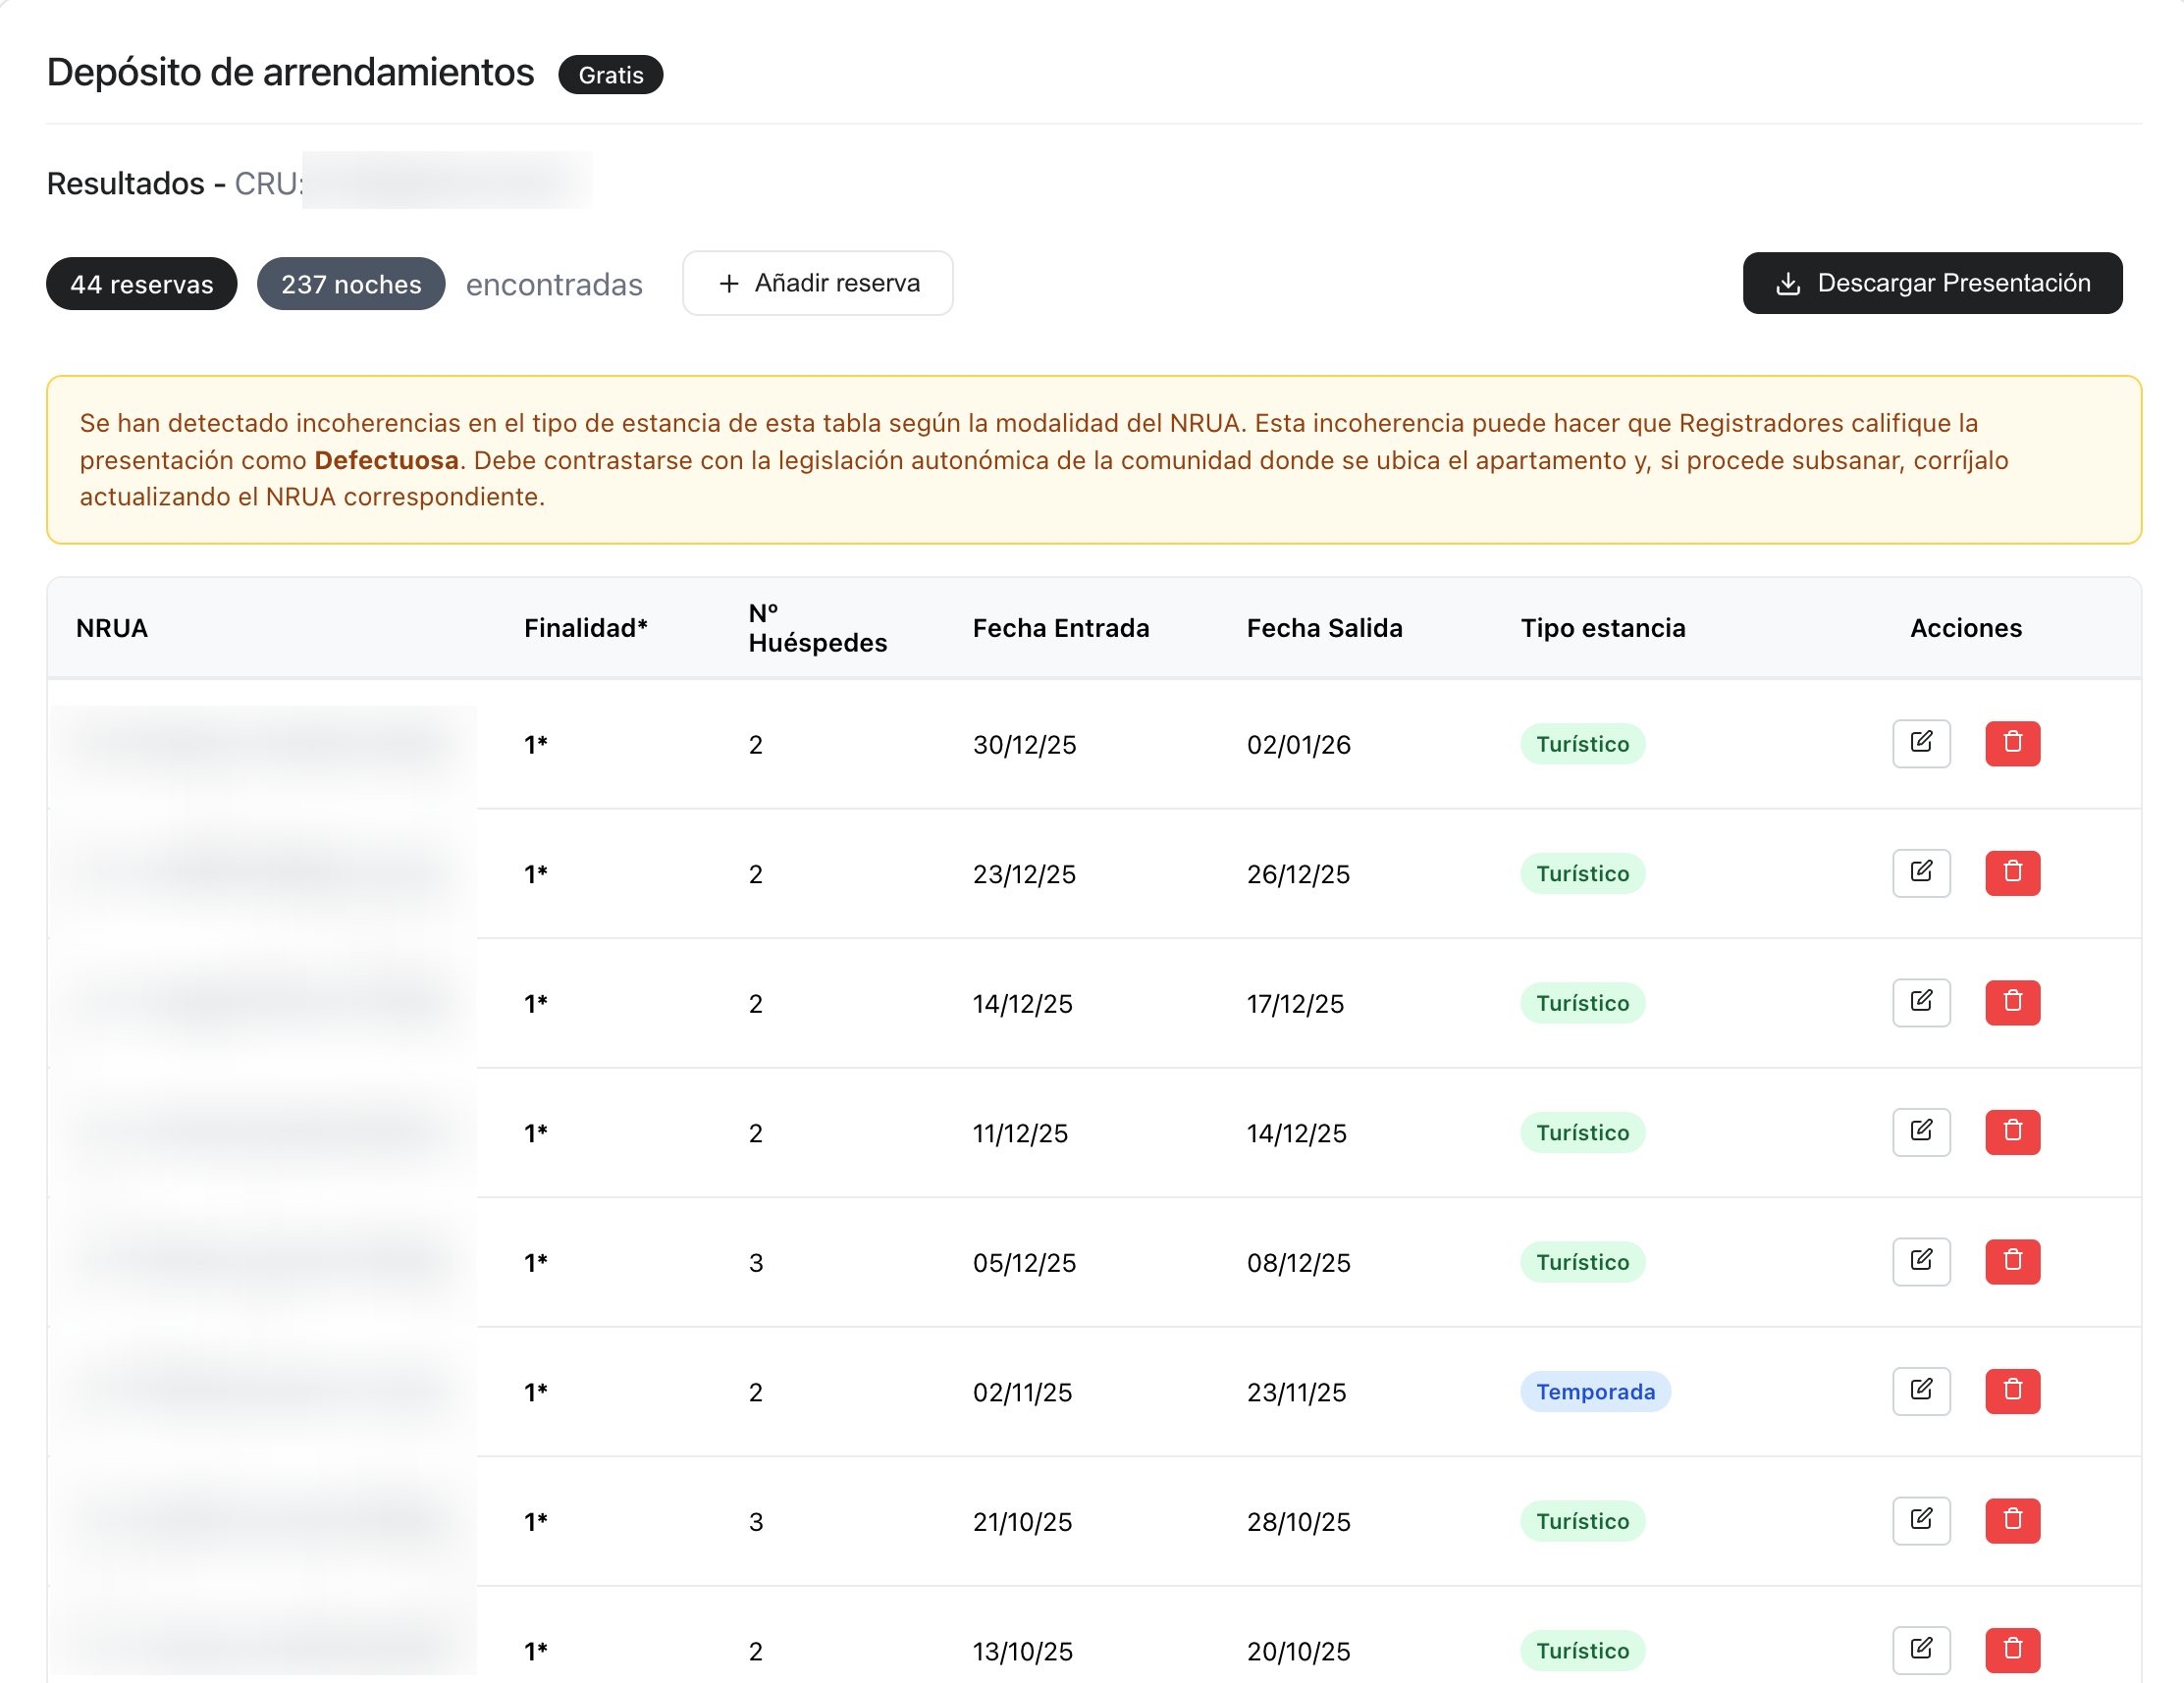Download with Descargar Presentación button
Screen dimensions: 2184x1683
[1932, 283]
